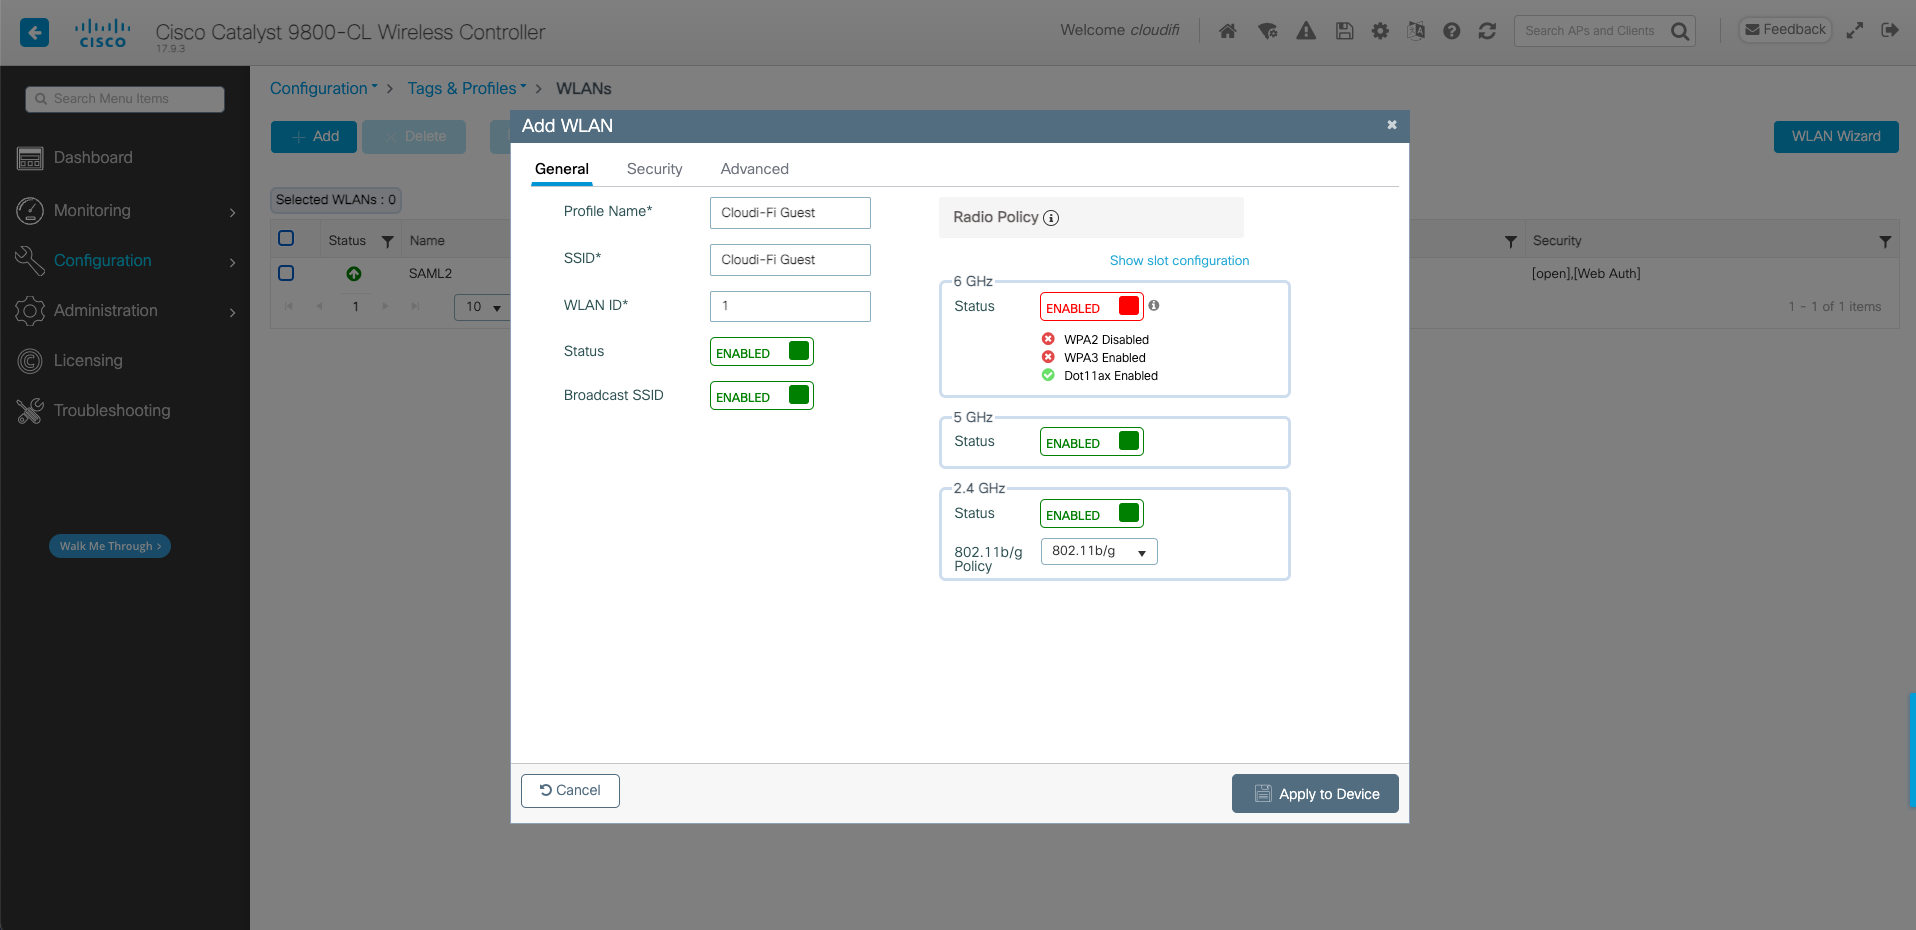Click the Apply to Device button
The height and width of the screenshot is (930, 1916).
(1314, 794)
